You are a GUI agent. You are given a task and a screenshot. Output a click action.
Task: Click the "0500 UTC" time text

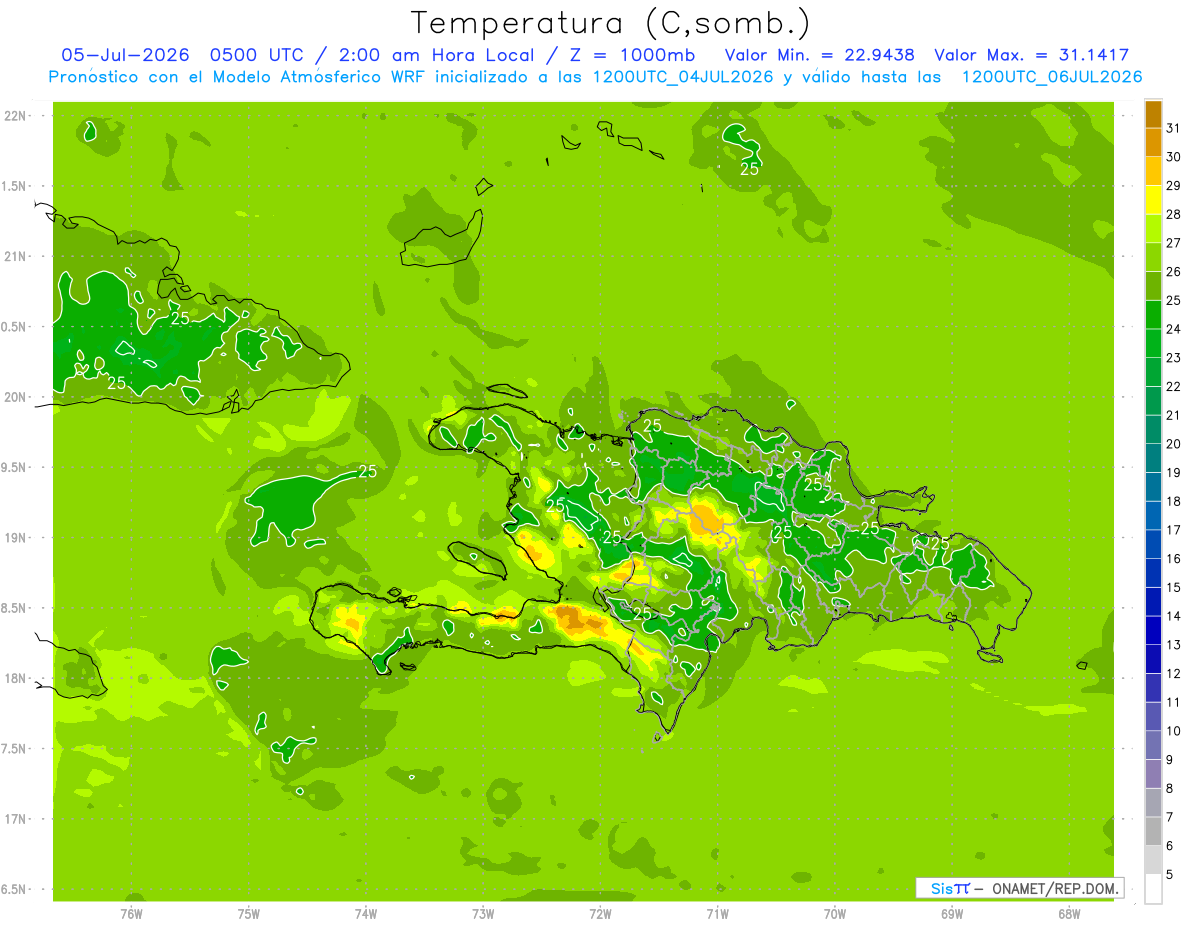(258, 55)
